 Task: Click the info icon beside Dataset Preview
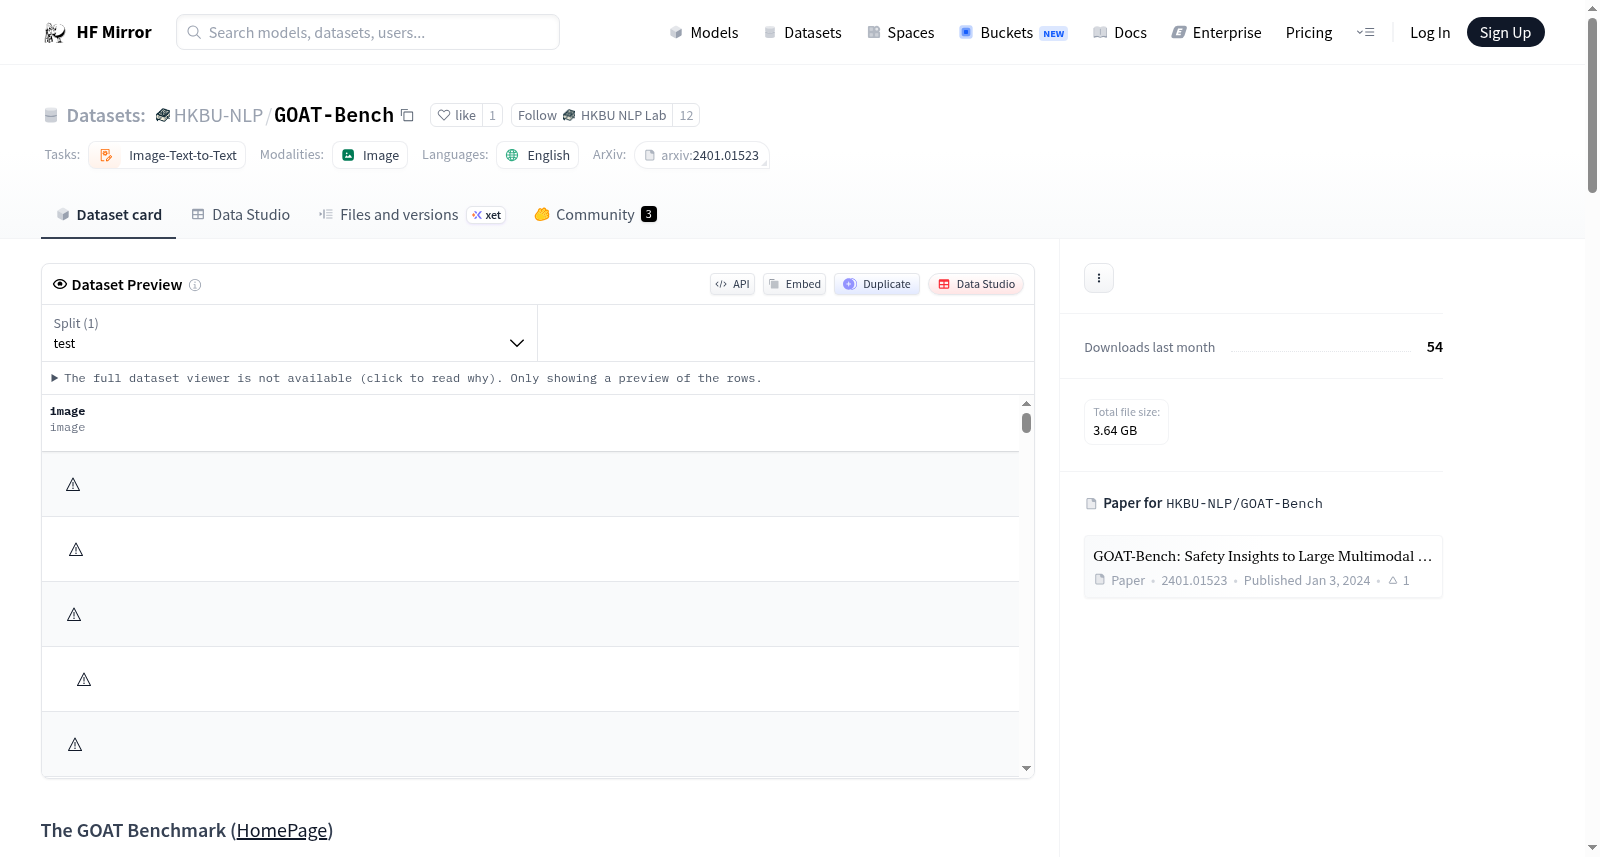[195, 285]
